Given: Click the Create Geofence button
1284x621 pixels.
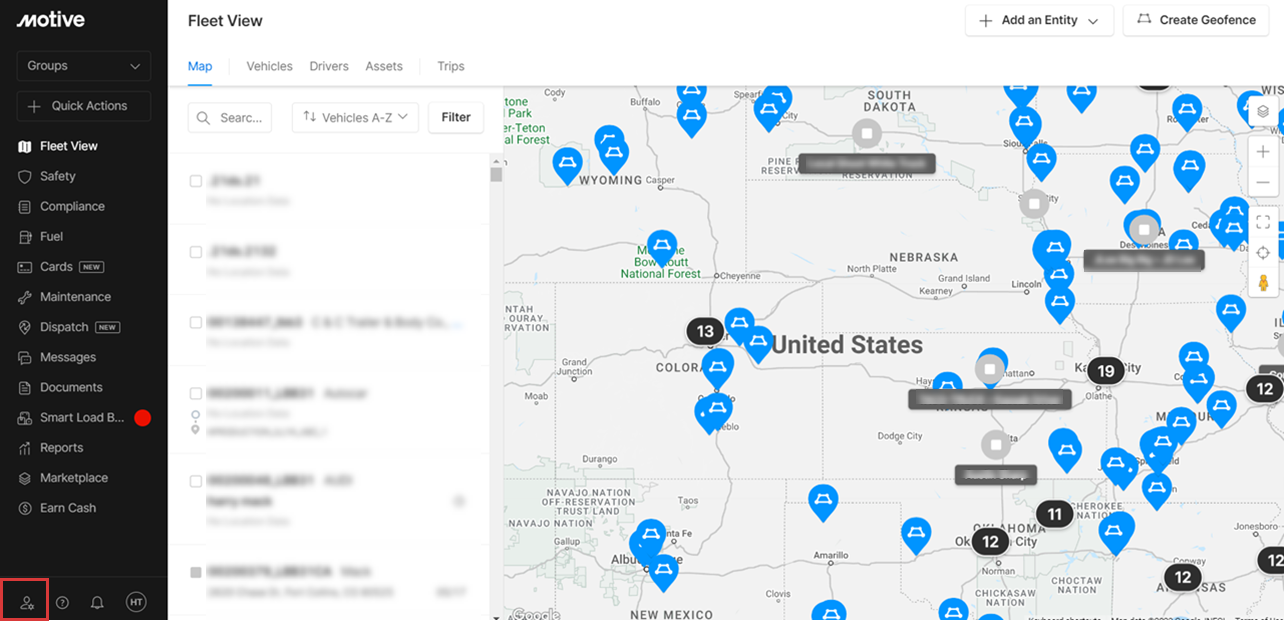Looking at the screenshot, I should click(x=1195, y=20).
